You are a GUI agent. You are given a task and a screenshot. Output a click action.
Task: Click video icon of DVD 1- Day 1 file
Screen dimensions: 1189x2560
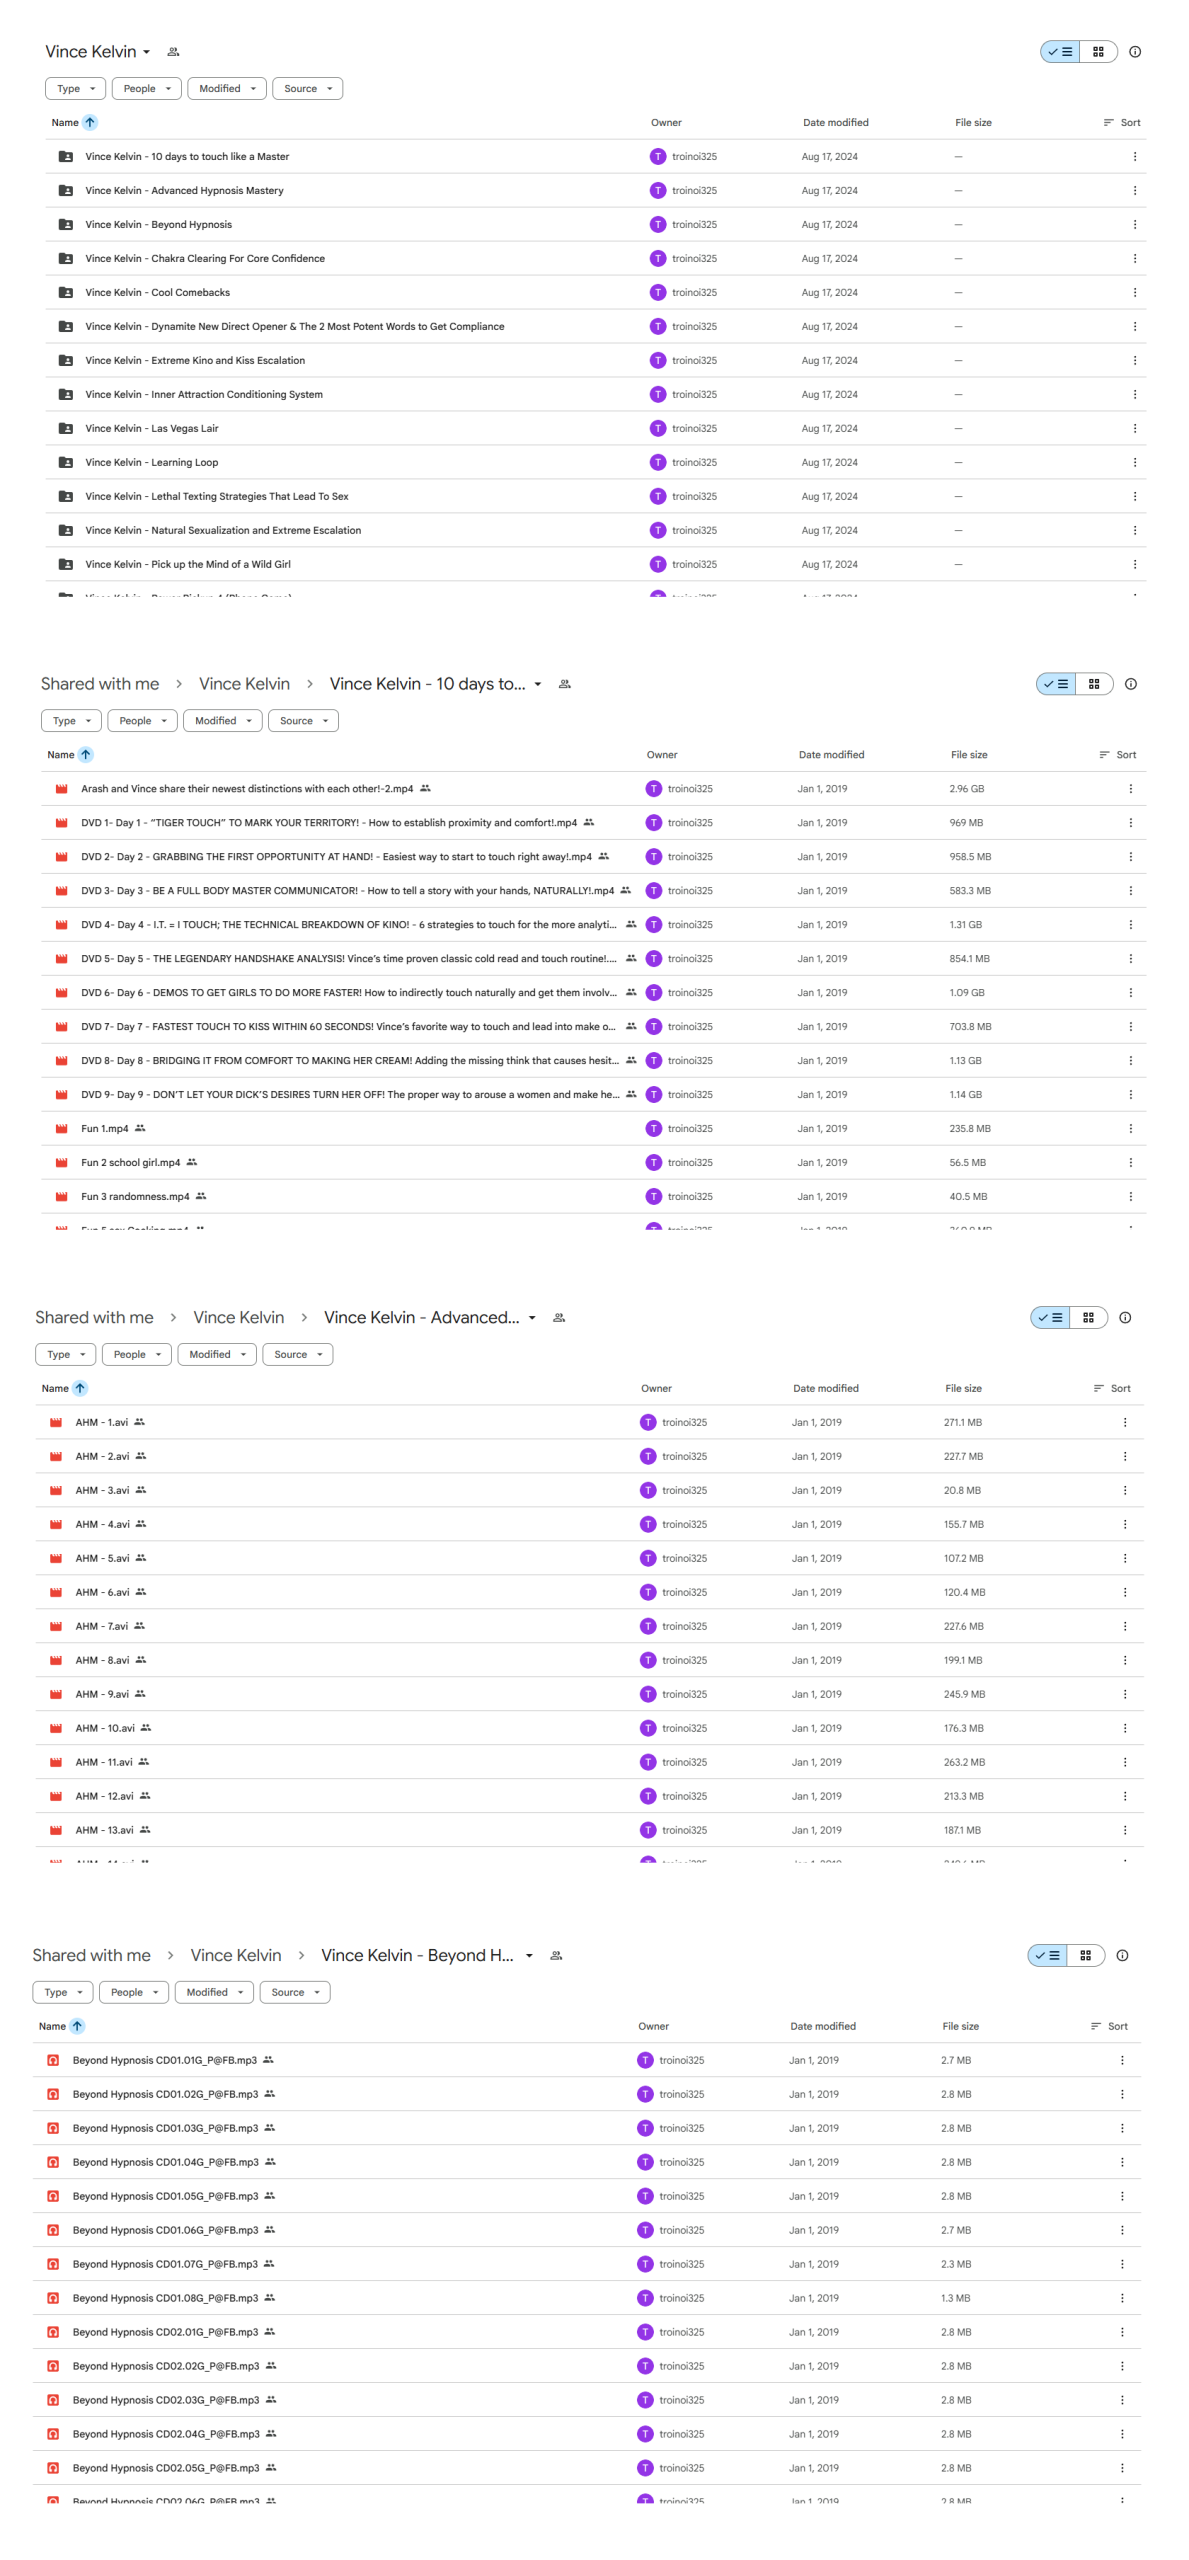click(61, 822)
